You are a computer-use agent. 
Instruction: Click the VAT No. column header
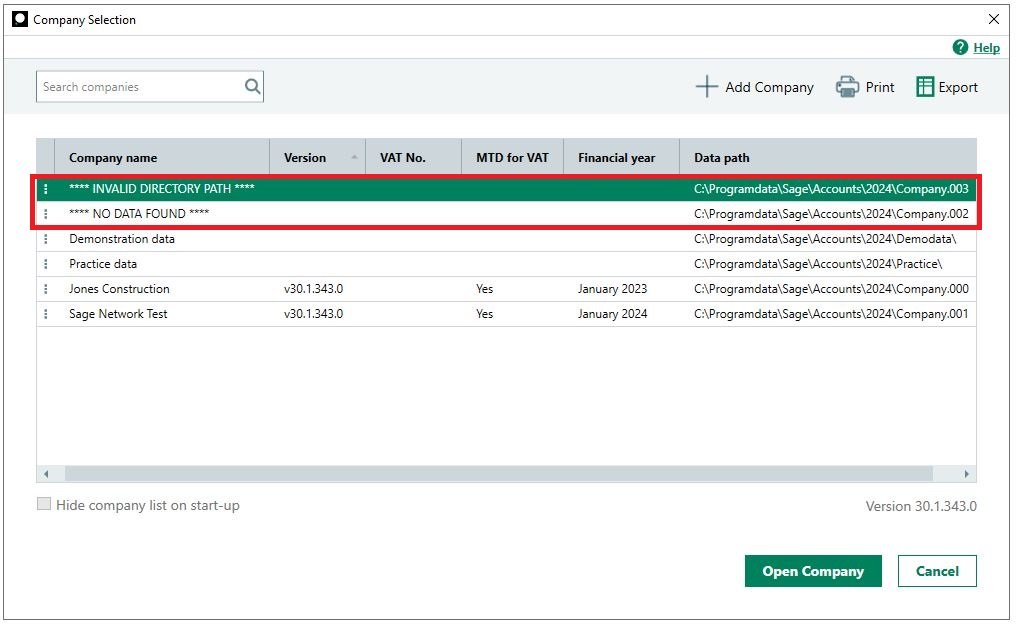[x=414, y=158]
